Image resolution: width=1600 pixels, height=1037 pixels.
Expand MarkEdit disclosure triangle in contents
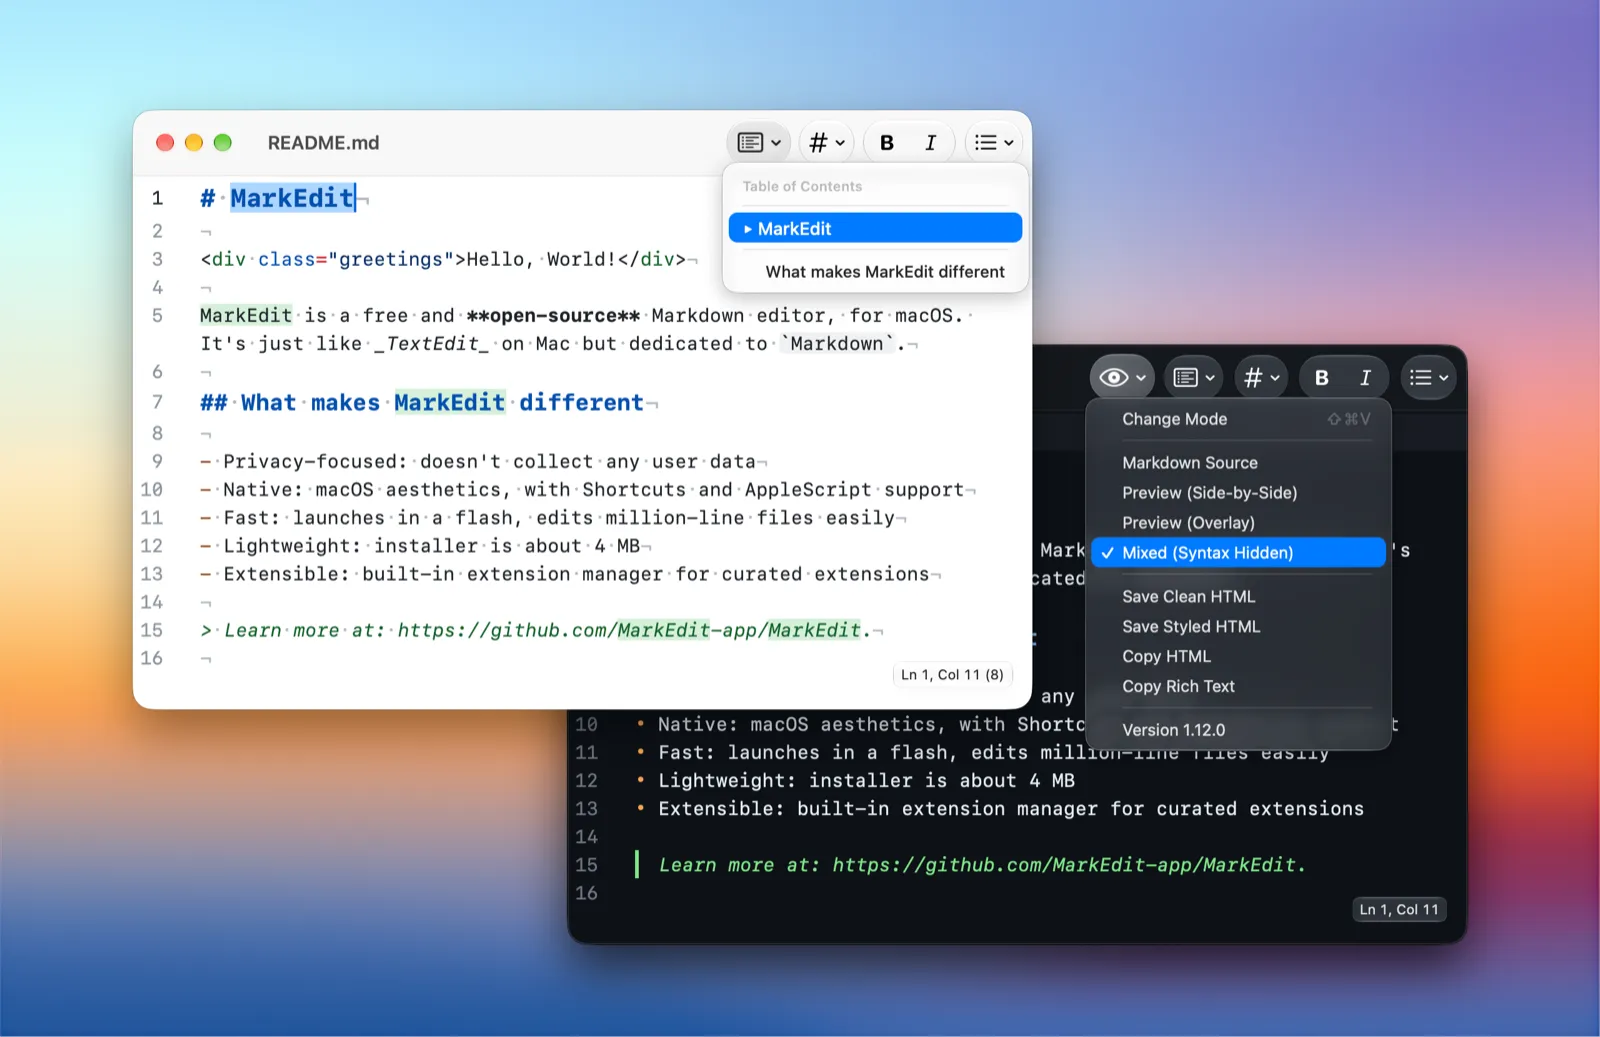(x=748, y=229)
